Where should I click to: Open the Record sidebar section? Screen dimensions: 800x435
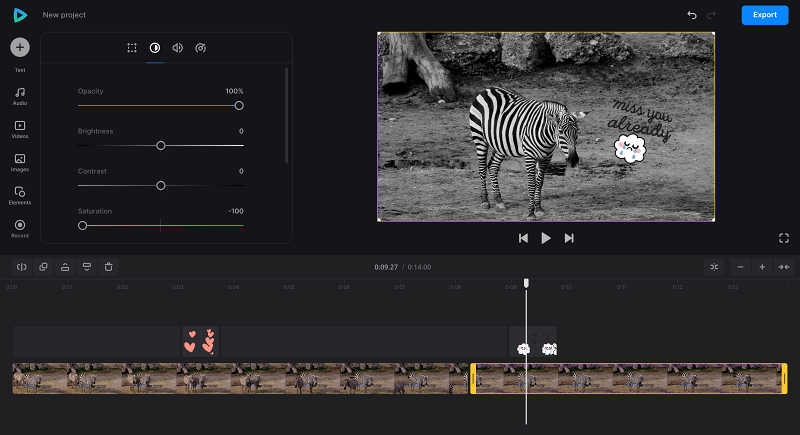click(x=20, y=229)
